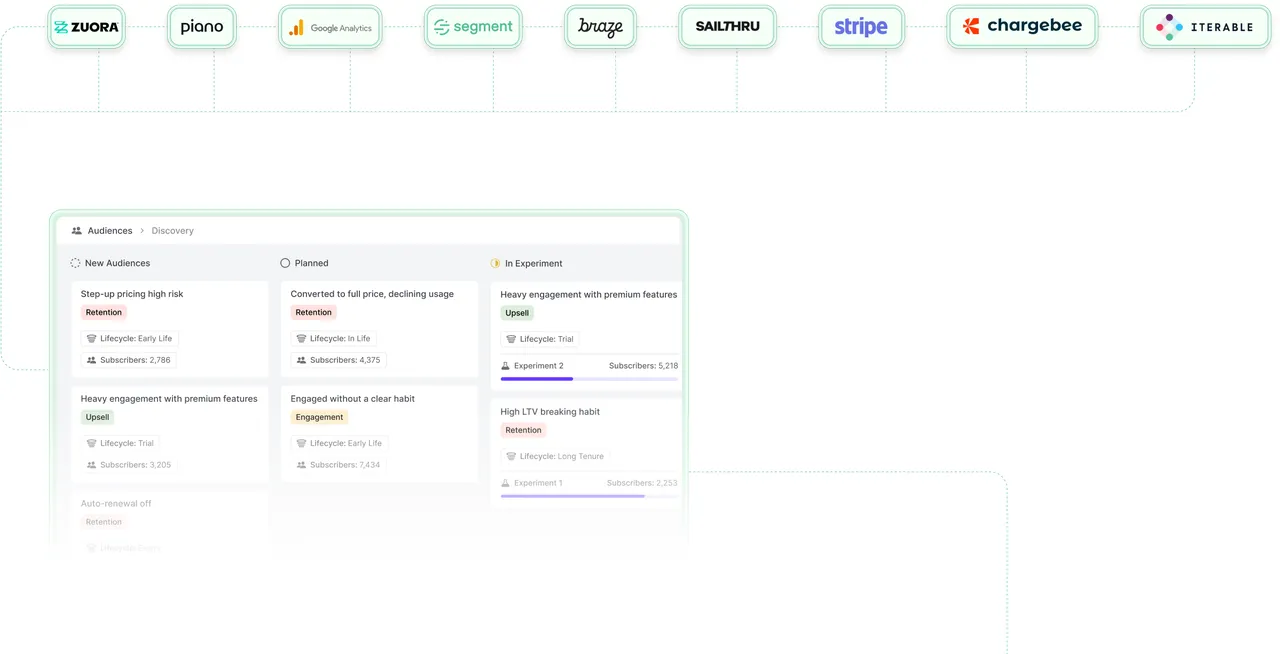Click the flask icon beside Experiment 2

coord(506,366)
